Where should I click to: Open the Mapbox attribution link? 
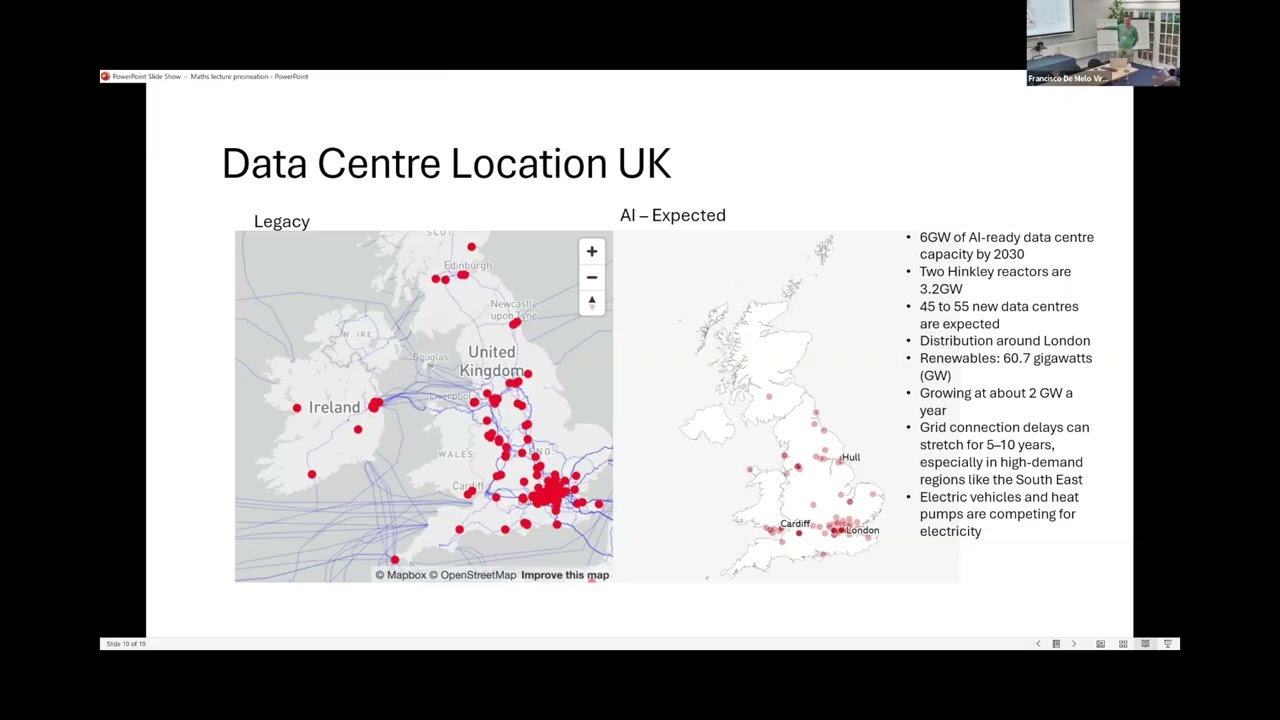[400, 575]
